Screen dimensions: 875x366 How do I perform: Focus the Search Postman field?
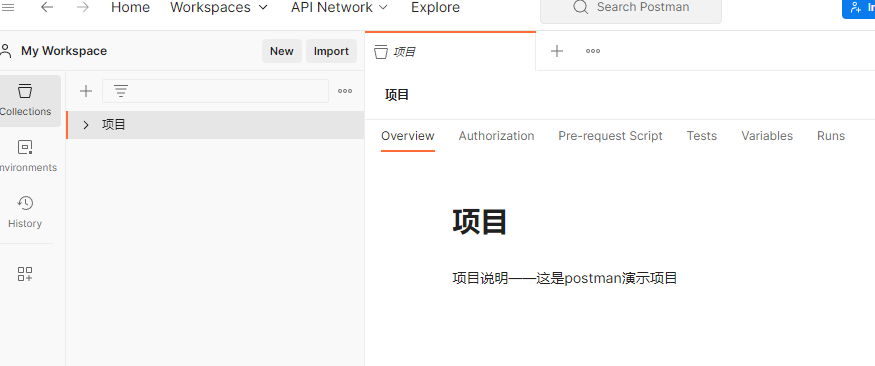(631, 8)
